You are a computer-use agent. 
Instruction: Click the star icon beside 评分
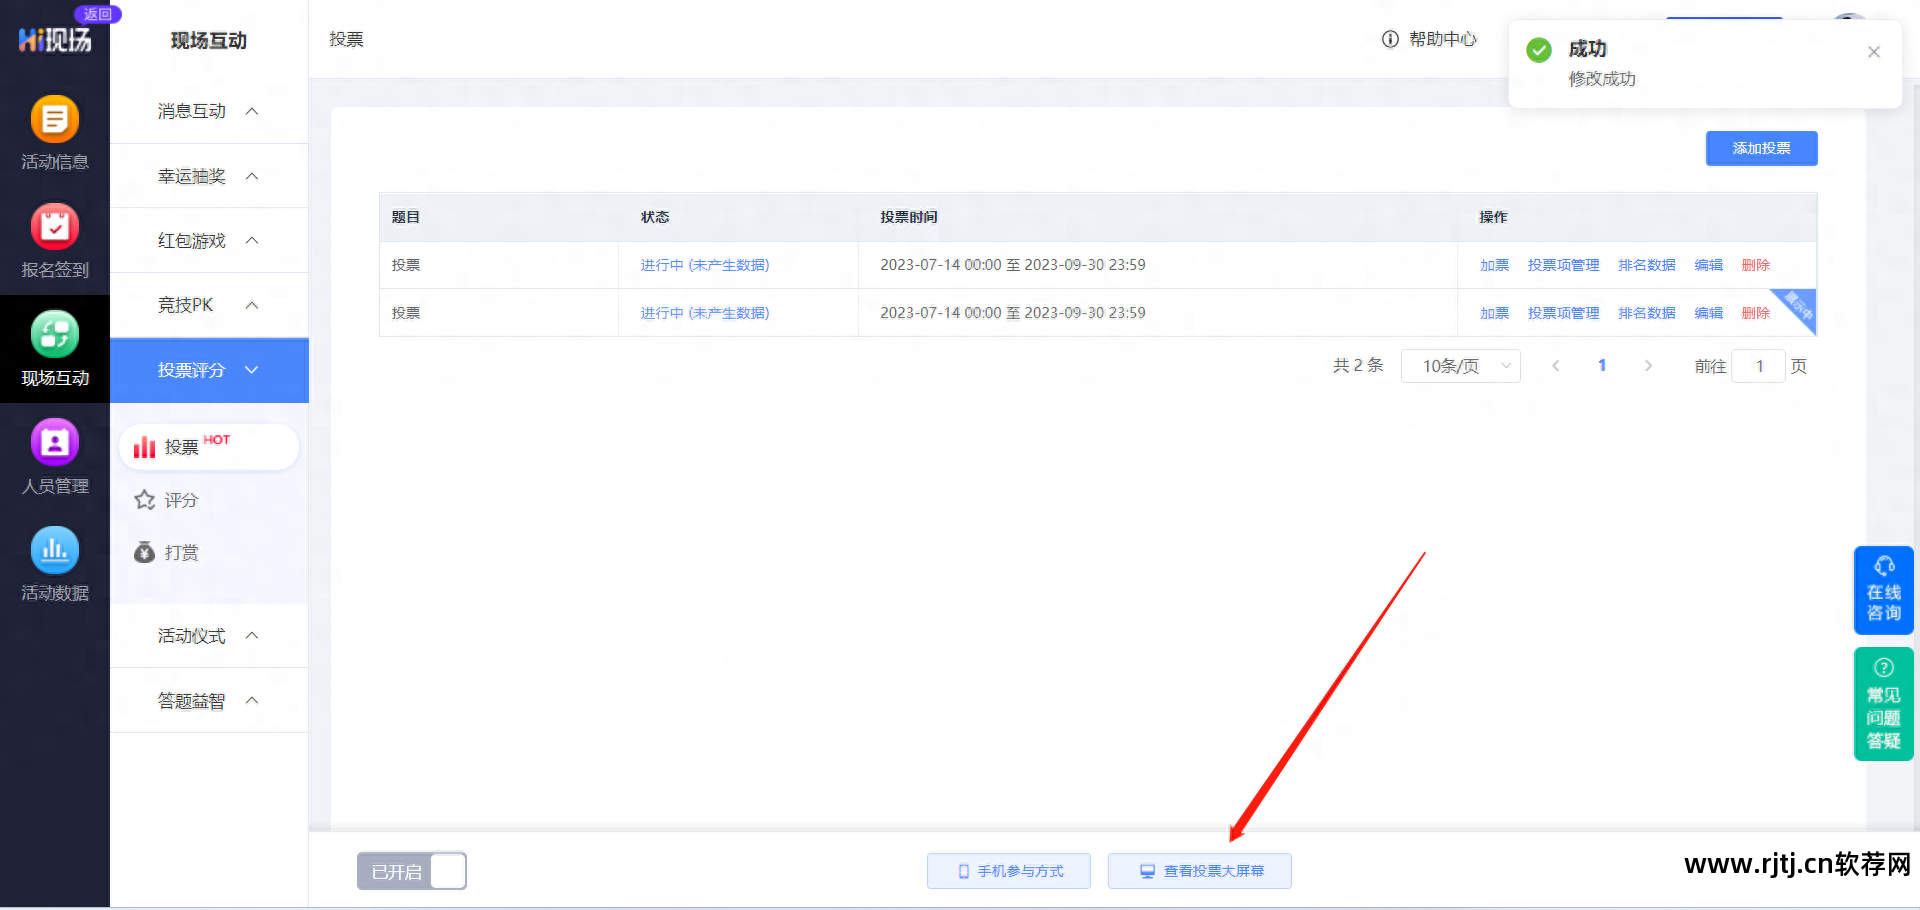(x=145, y=500)
